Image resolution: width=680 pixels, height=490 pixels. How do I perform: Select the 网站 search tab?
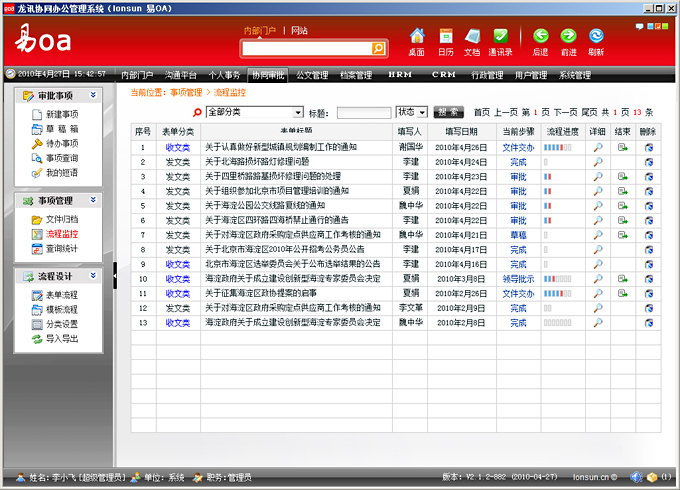click(299, 30)
